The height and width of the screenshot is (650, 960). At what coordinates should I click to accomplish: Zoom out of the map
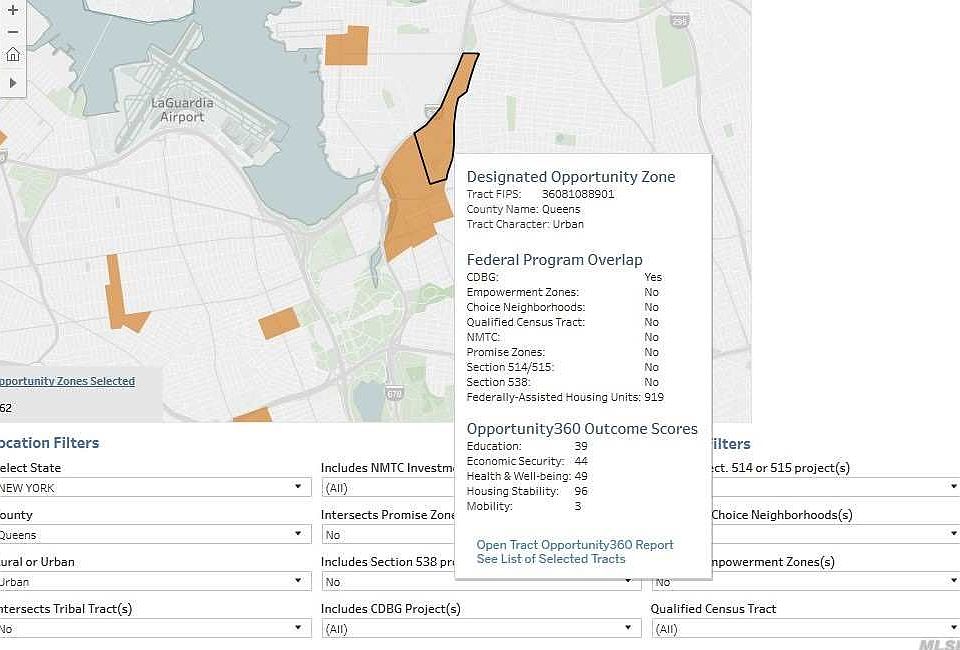tap(12, 32)
